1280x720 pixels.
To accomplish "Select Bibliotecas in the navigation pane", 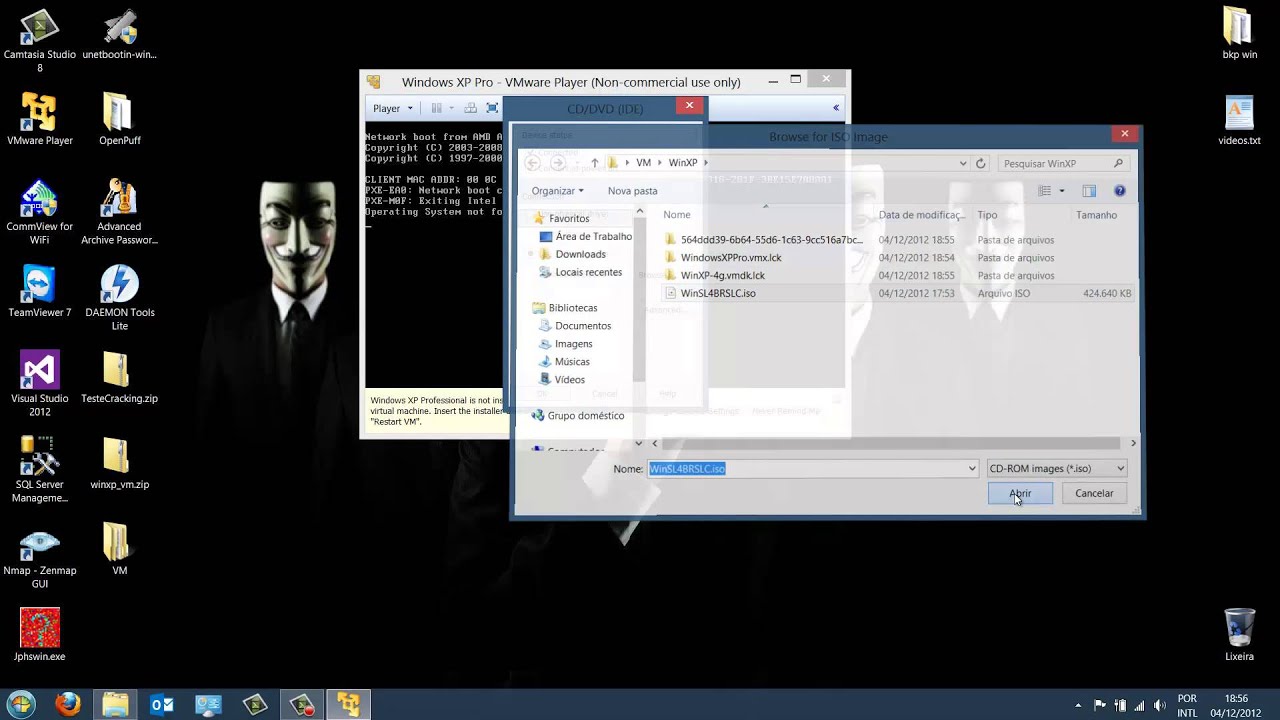I will pyautogui.click(x=565, y=308).
